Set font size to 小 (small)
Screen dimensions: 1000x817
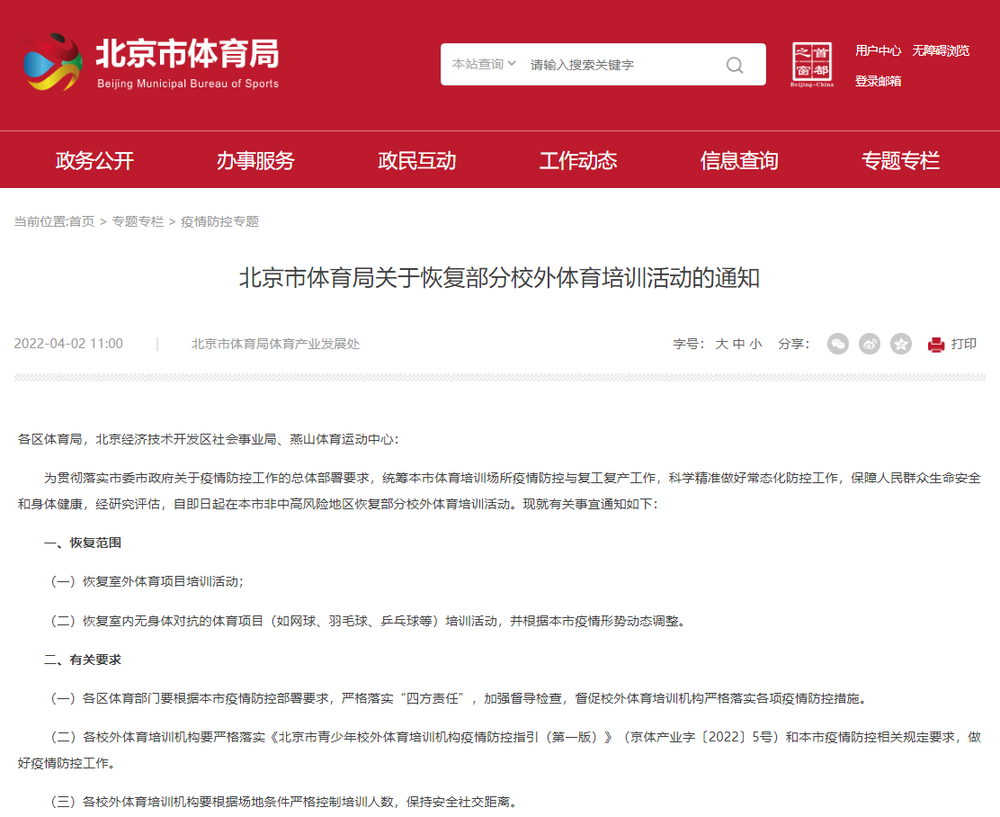(x=755, y=344)
